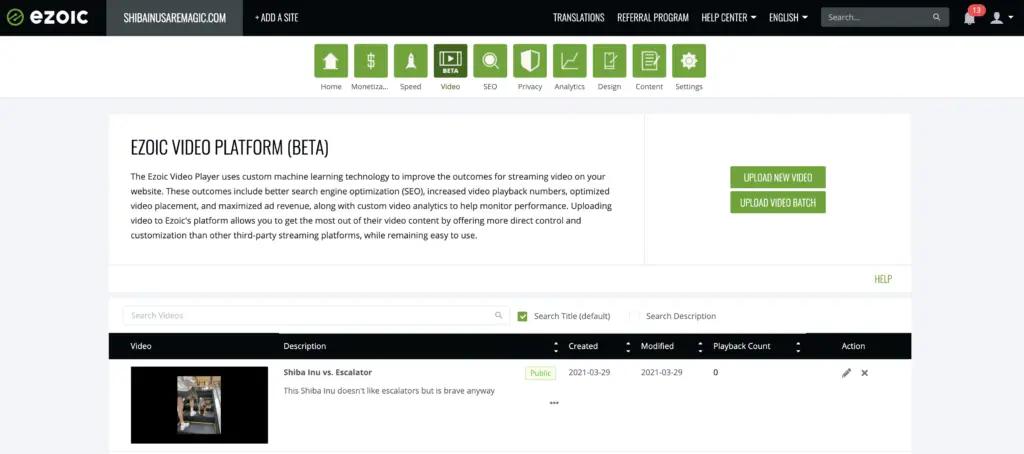Sort by Description column arrows
This screenshot has width=1024, height=454.
556,347
